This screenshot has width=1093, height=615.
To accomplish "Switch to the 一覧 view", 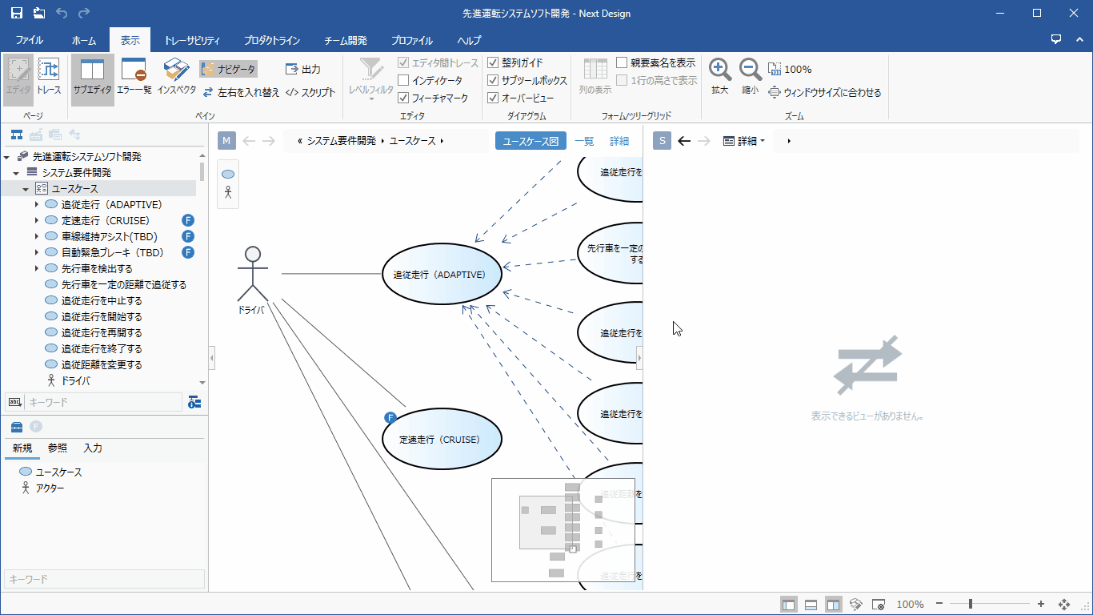I will point(584,141).
